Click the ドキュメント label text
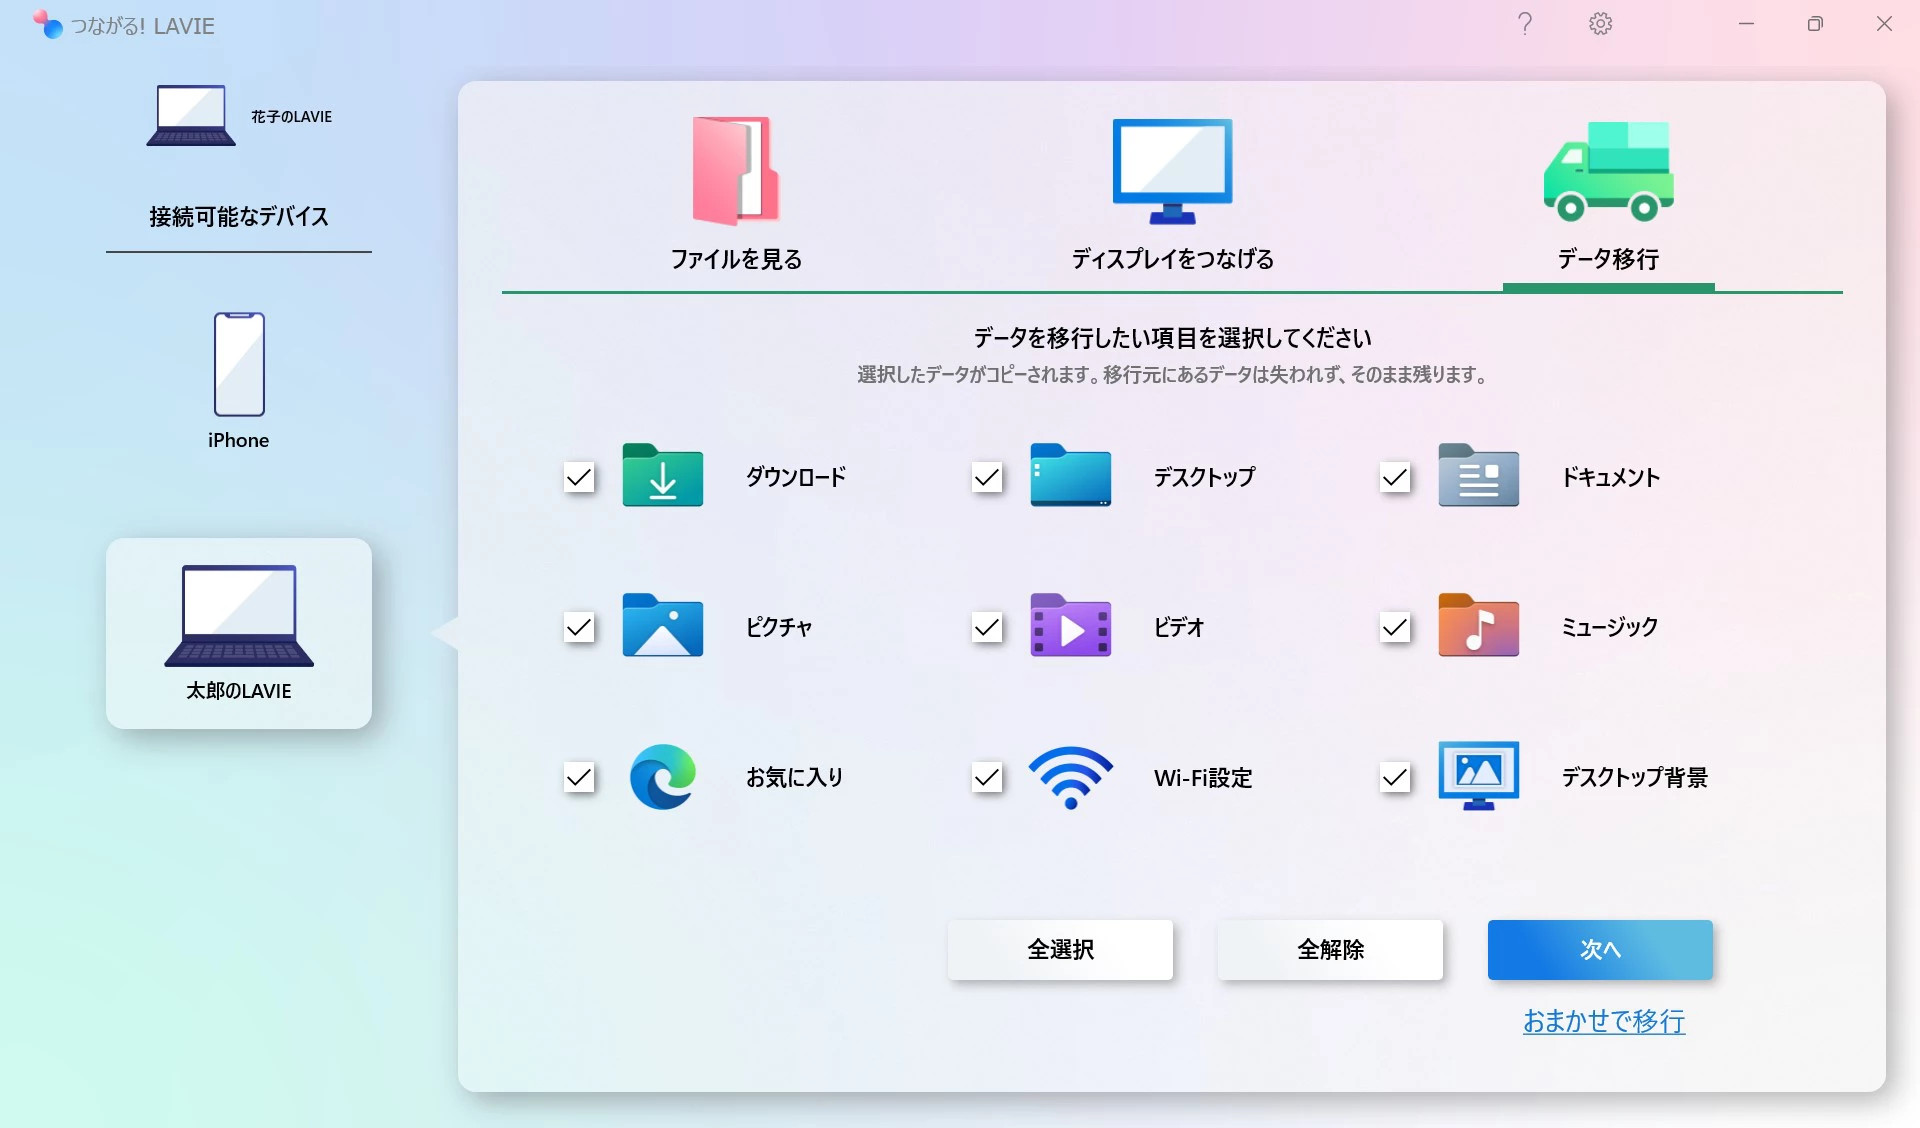 coord(1611,477)
